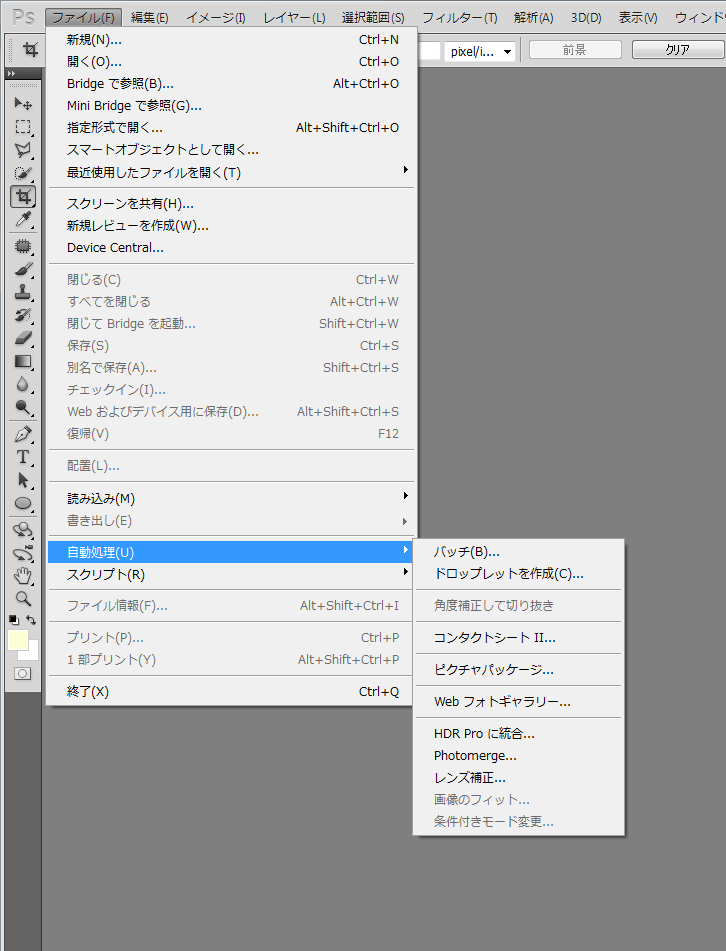Open the ファイル(F) menu
The width and height of the screenshot is (726, 951).
(83, 18)
